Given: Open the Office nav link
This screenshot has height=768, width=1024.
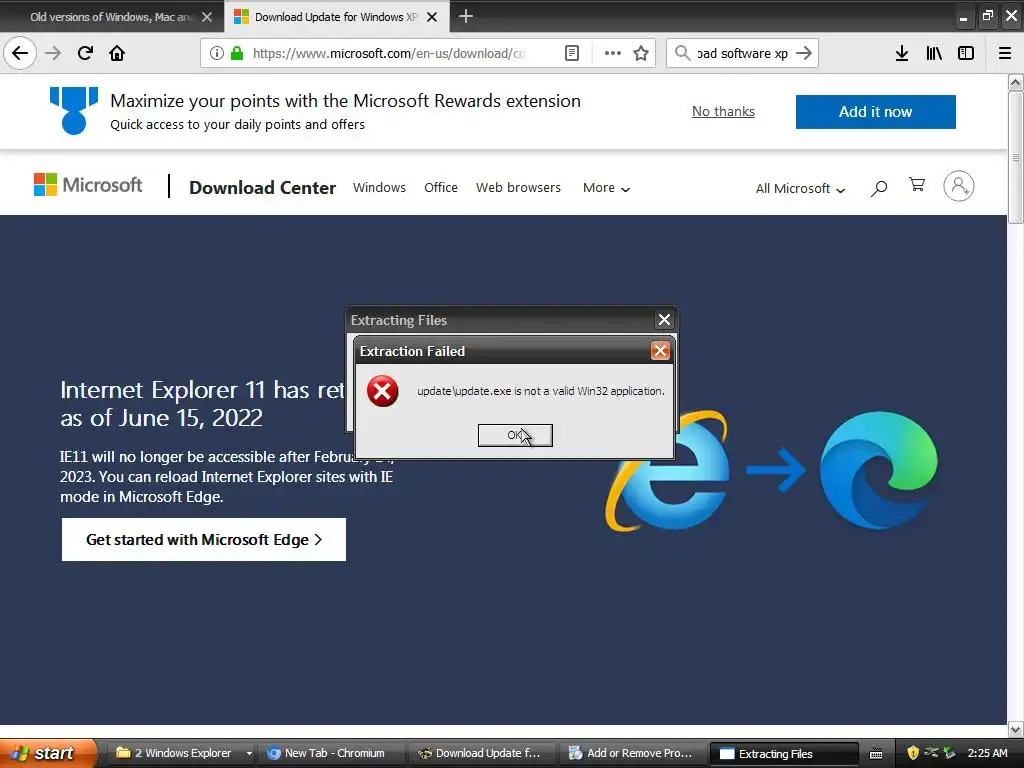Looking at the screenshot, I should coord(441,187).
